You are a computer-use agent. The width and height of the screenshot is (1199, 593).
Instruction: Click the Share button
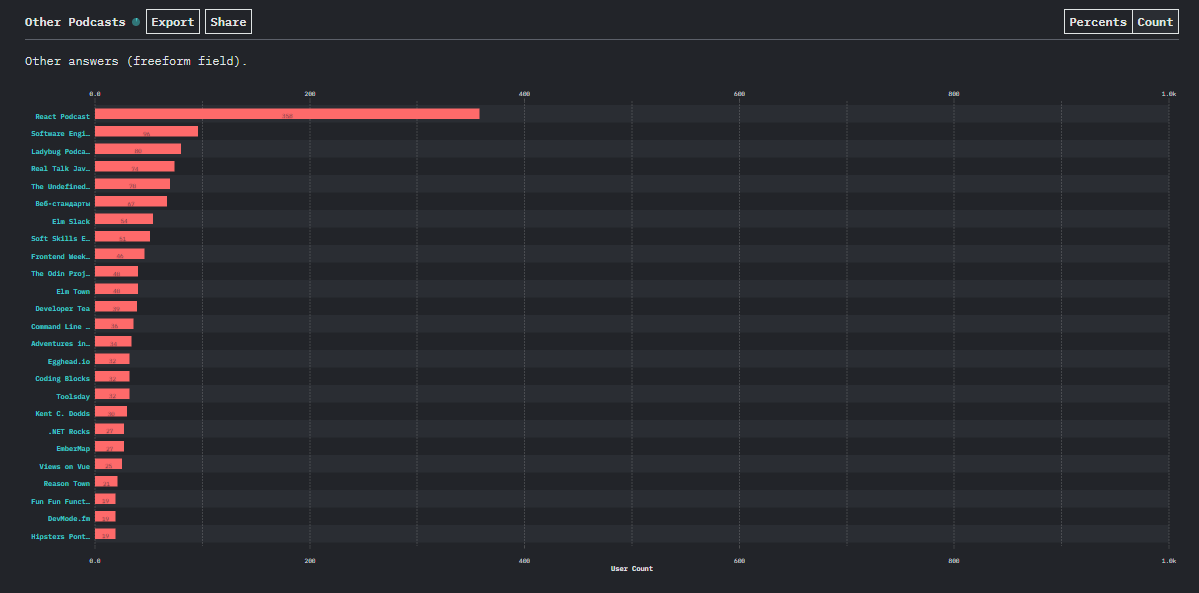click(x=228, y=22)
